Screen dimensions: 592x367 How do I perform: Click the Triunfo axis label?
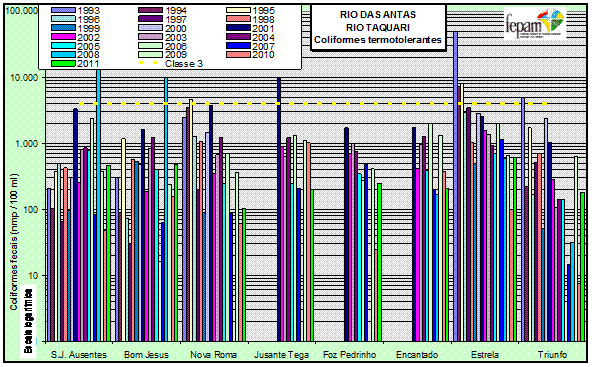[552, 355]
